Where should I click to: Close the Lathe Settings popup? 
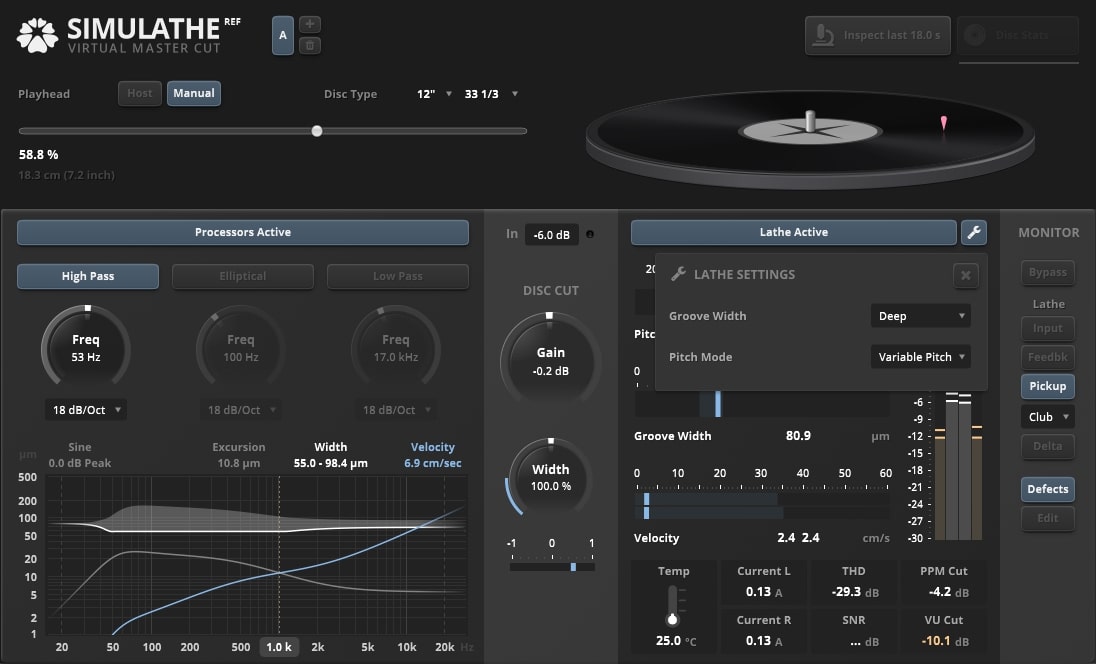965,274
